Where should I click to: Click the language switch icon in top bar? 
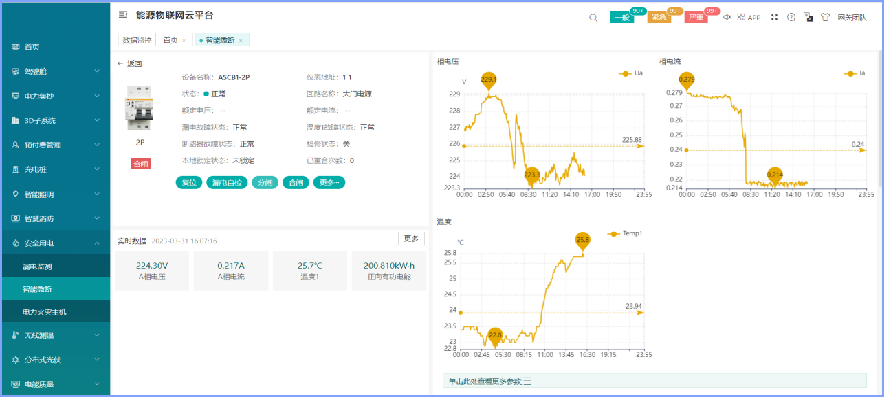pos(808,17)
